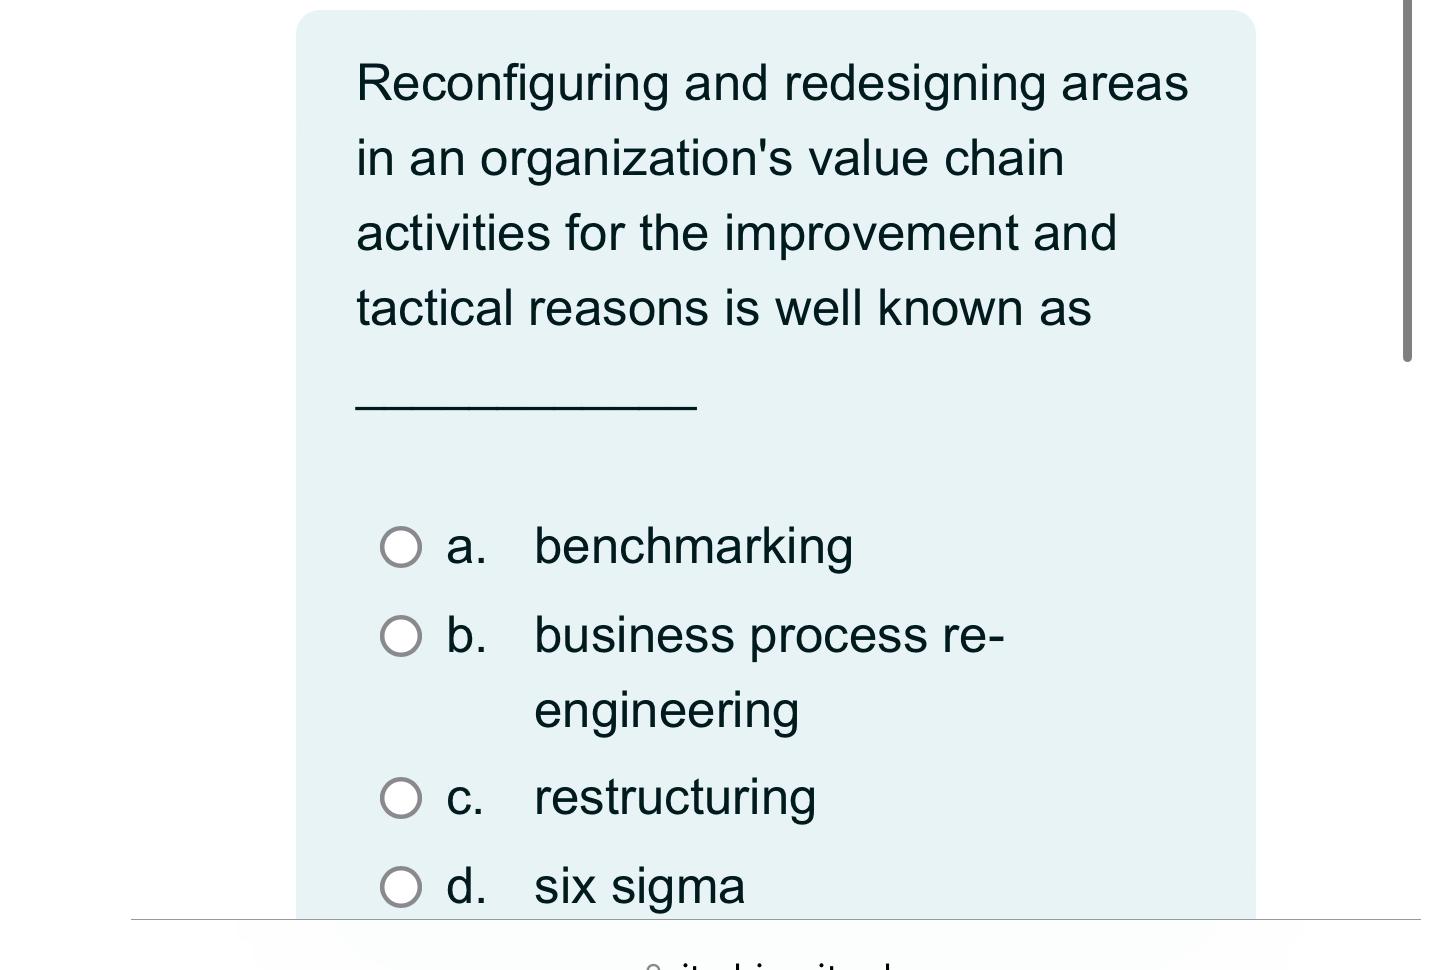Click the option letter a
This screenshot has width=1455, height=970.
click(x=466, y=547)
